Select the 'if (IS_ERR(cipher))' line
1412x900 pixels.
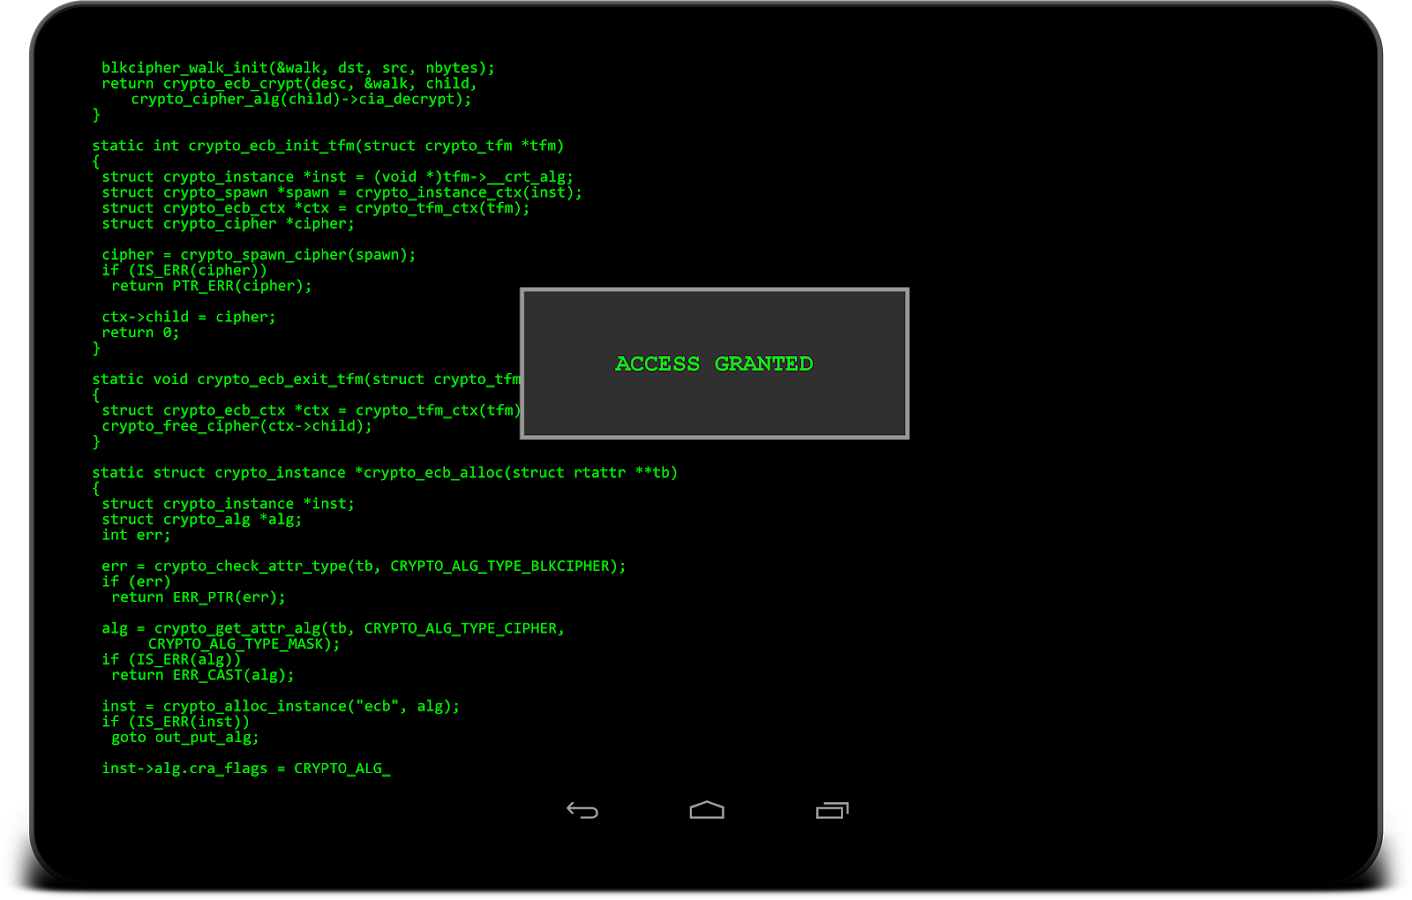tap(184, 271)
